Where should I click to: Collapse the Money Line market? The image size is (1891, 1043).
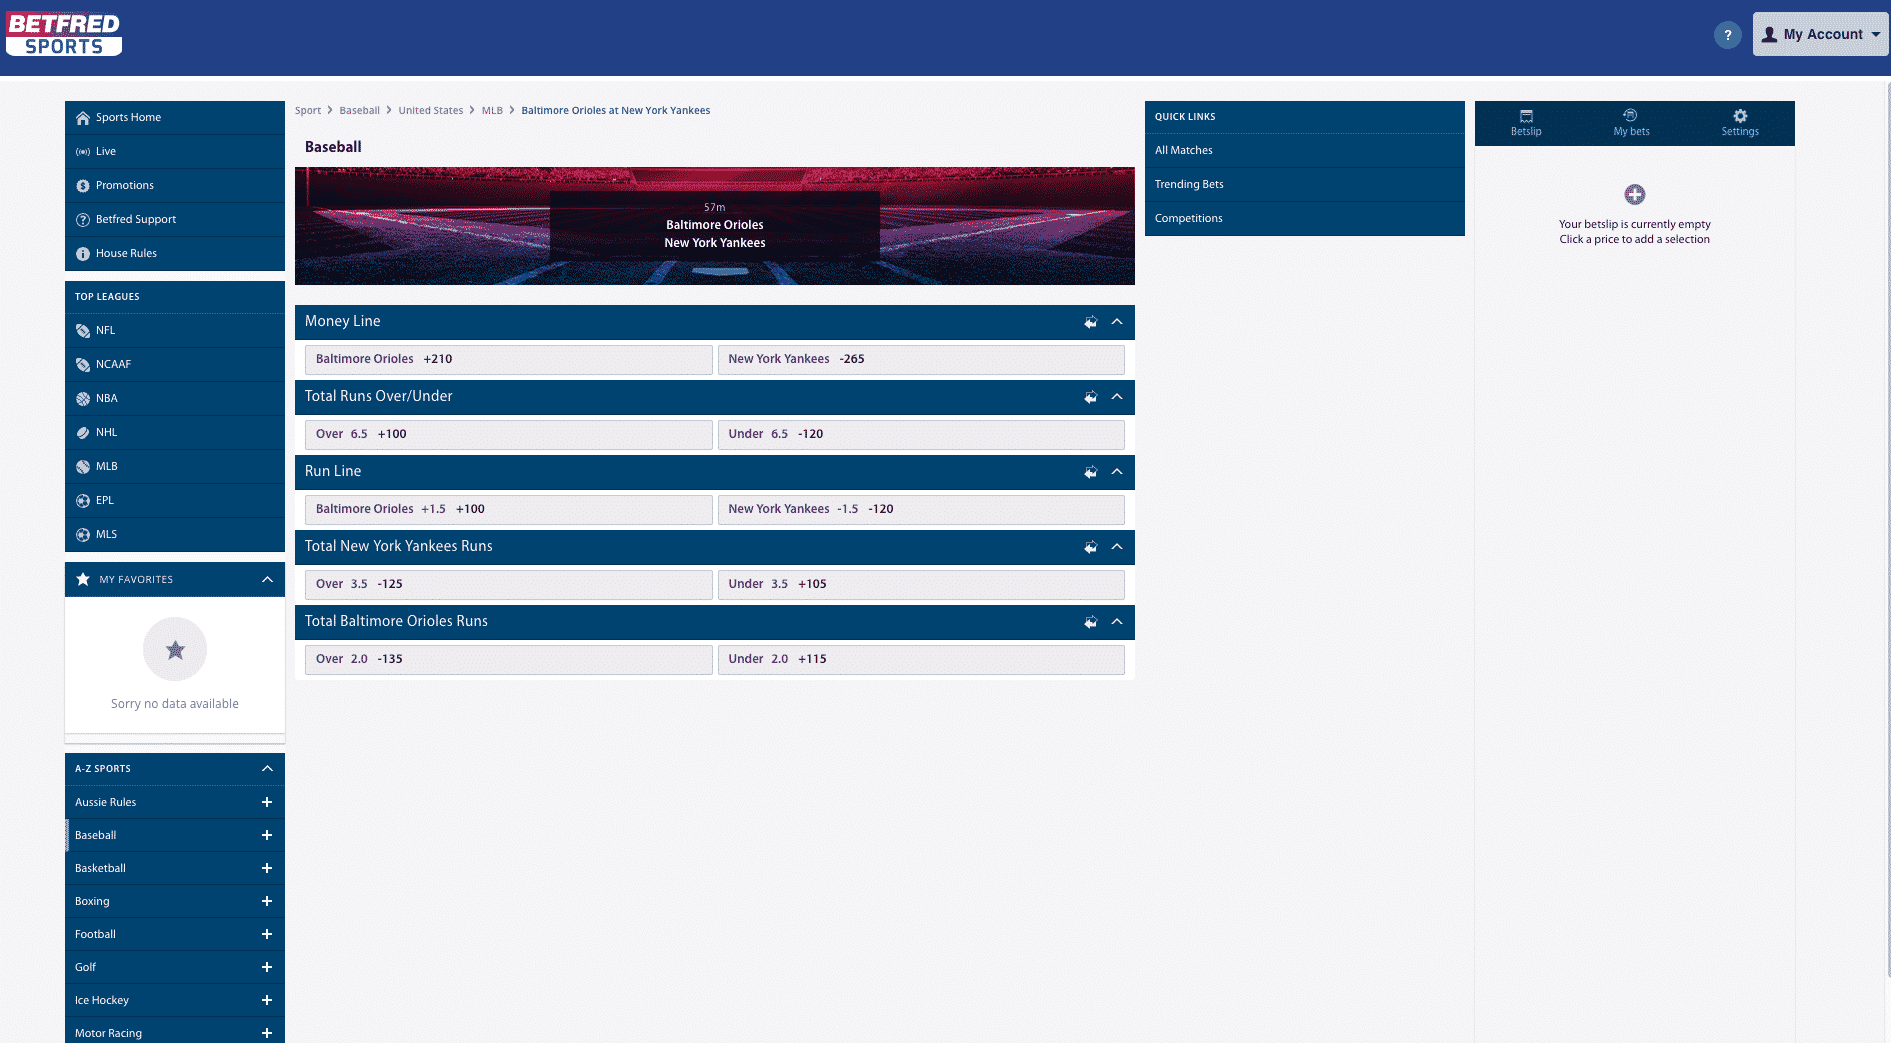(1117, 322)
